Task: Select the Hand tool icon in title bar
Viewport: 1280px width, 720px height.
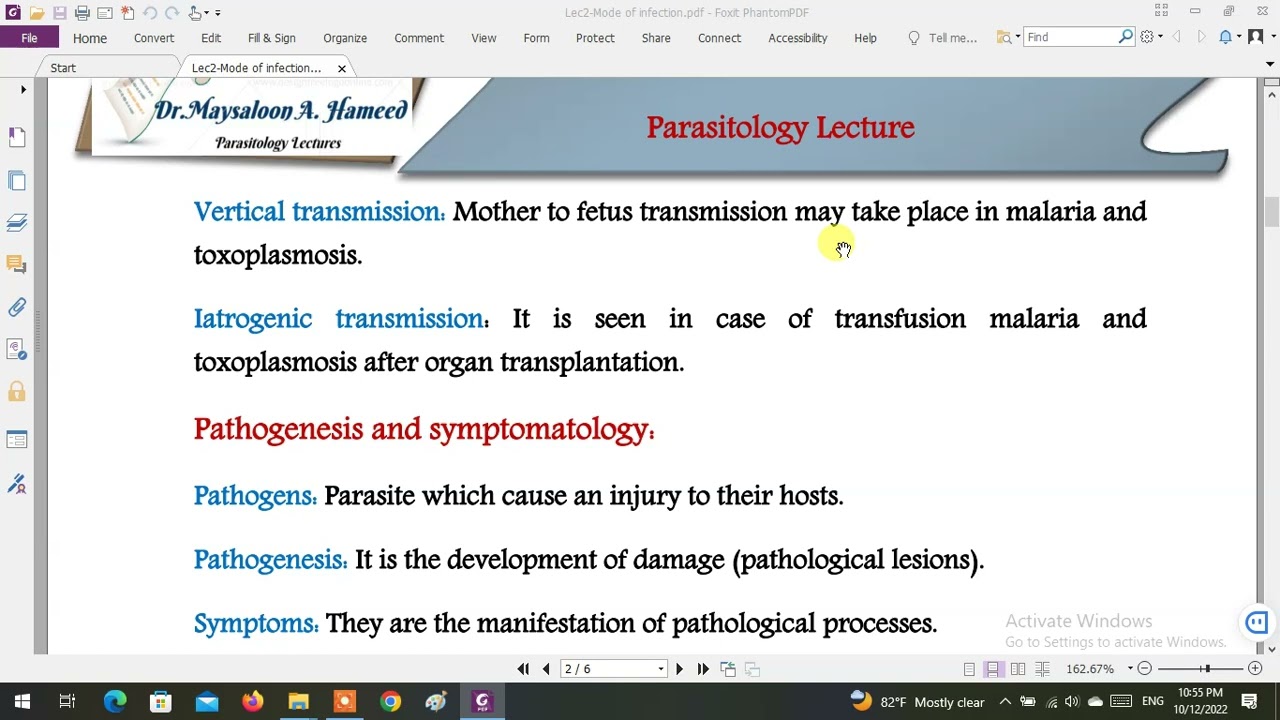Action: click(x=195, y=13)
